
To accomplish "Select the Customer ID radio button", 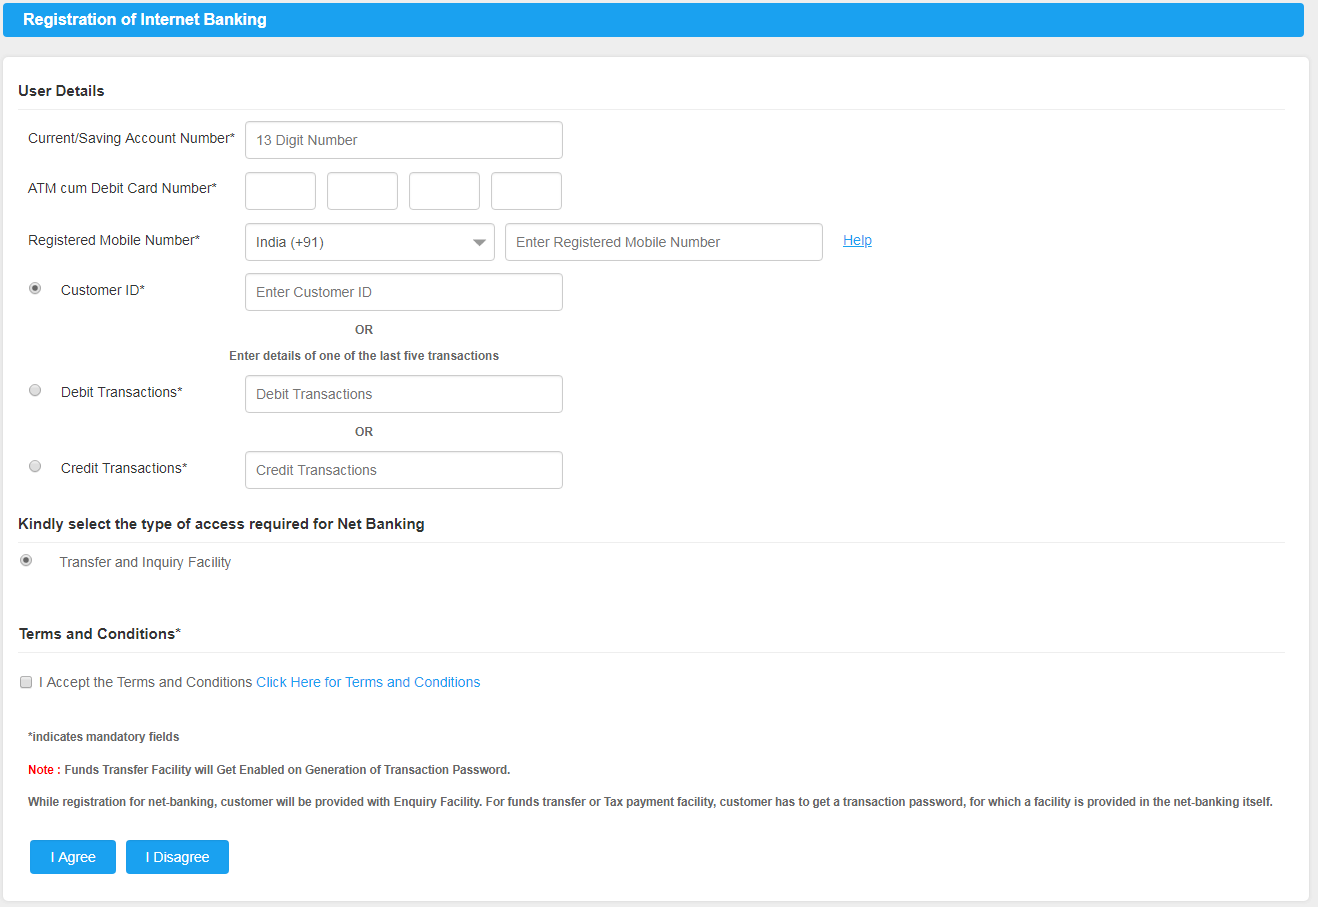I will click(35, 288).
